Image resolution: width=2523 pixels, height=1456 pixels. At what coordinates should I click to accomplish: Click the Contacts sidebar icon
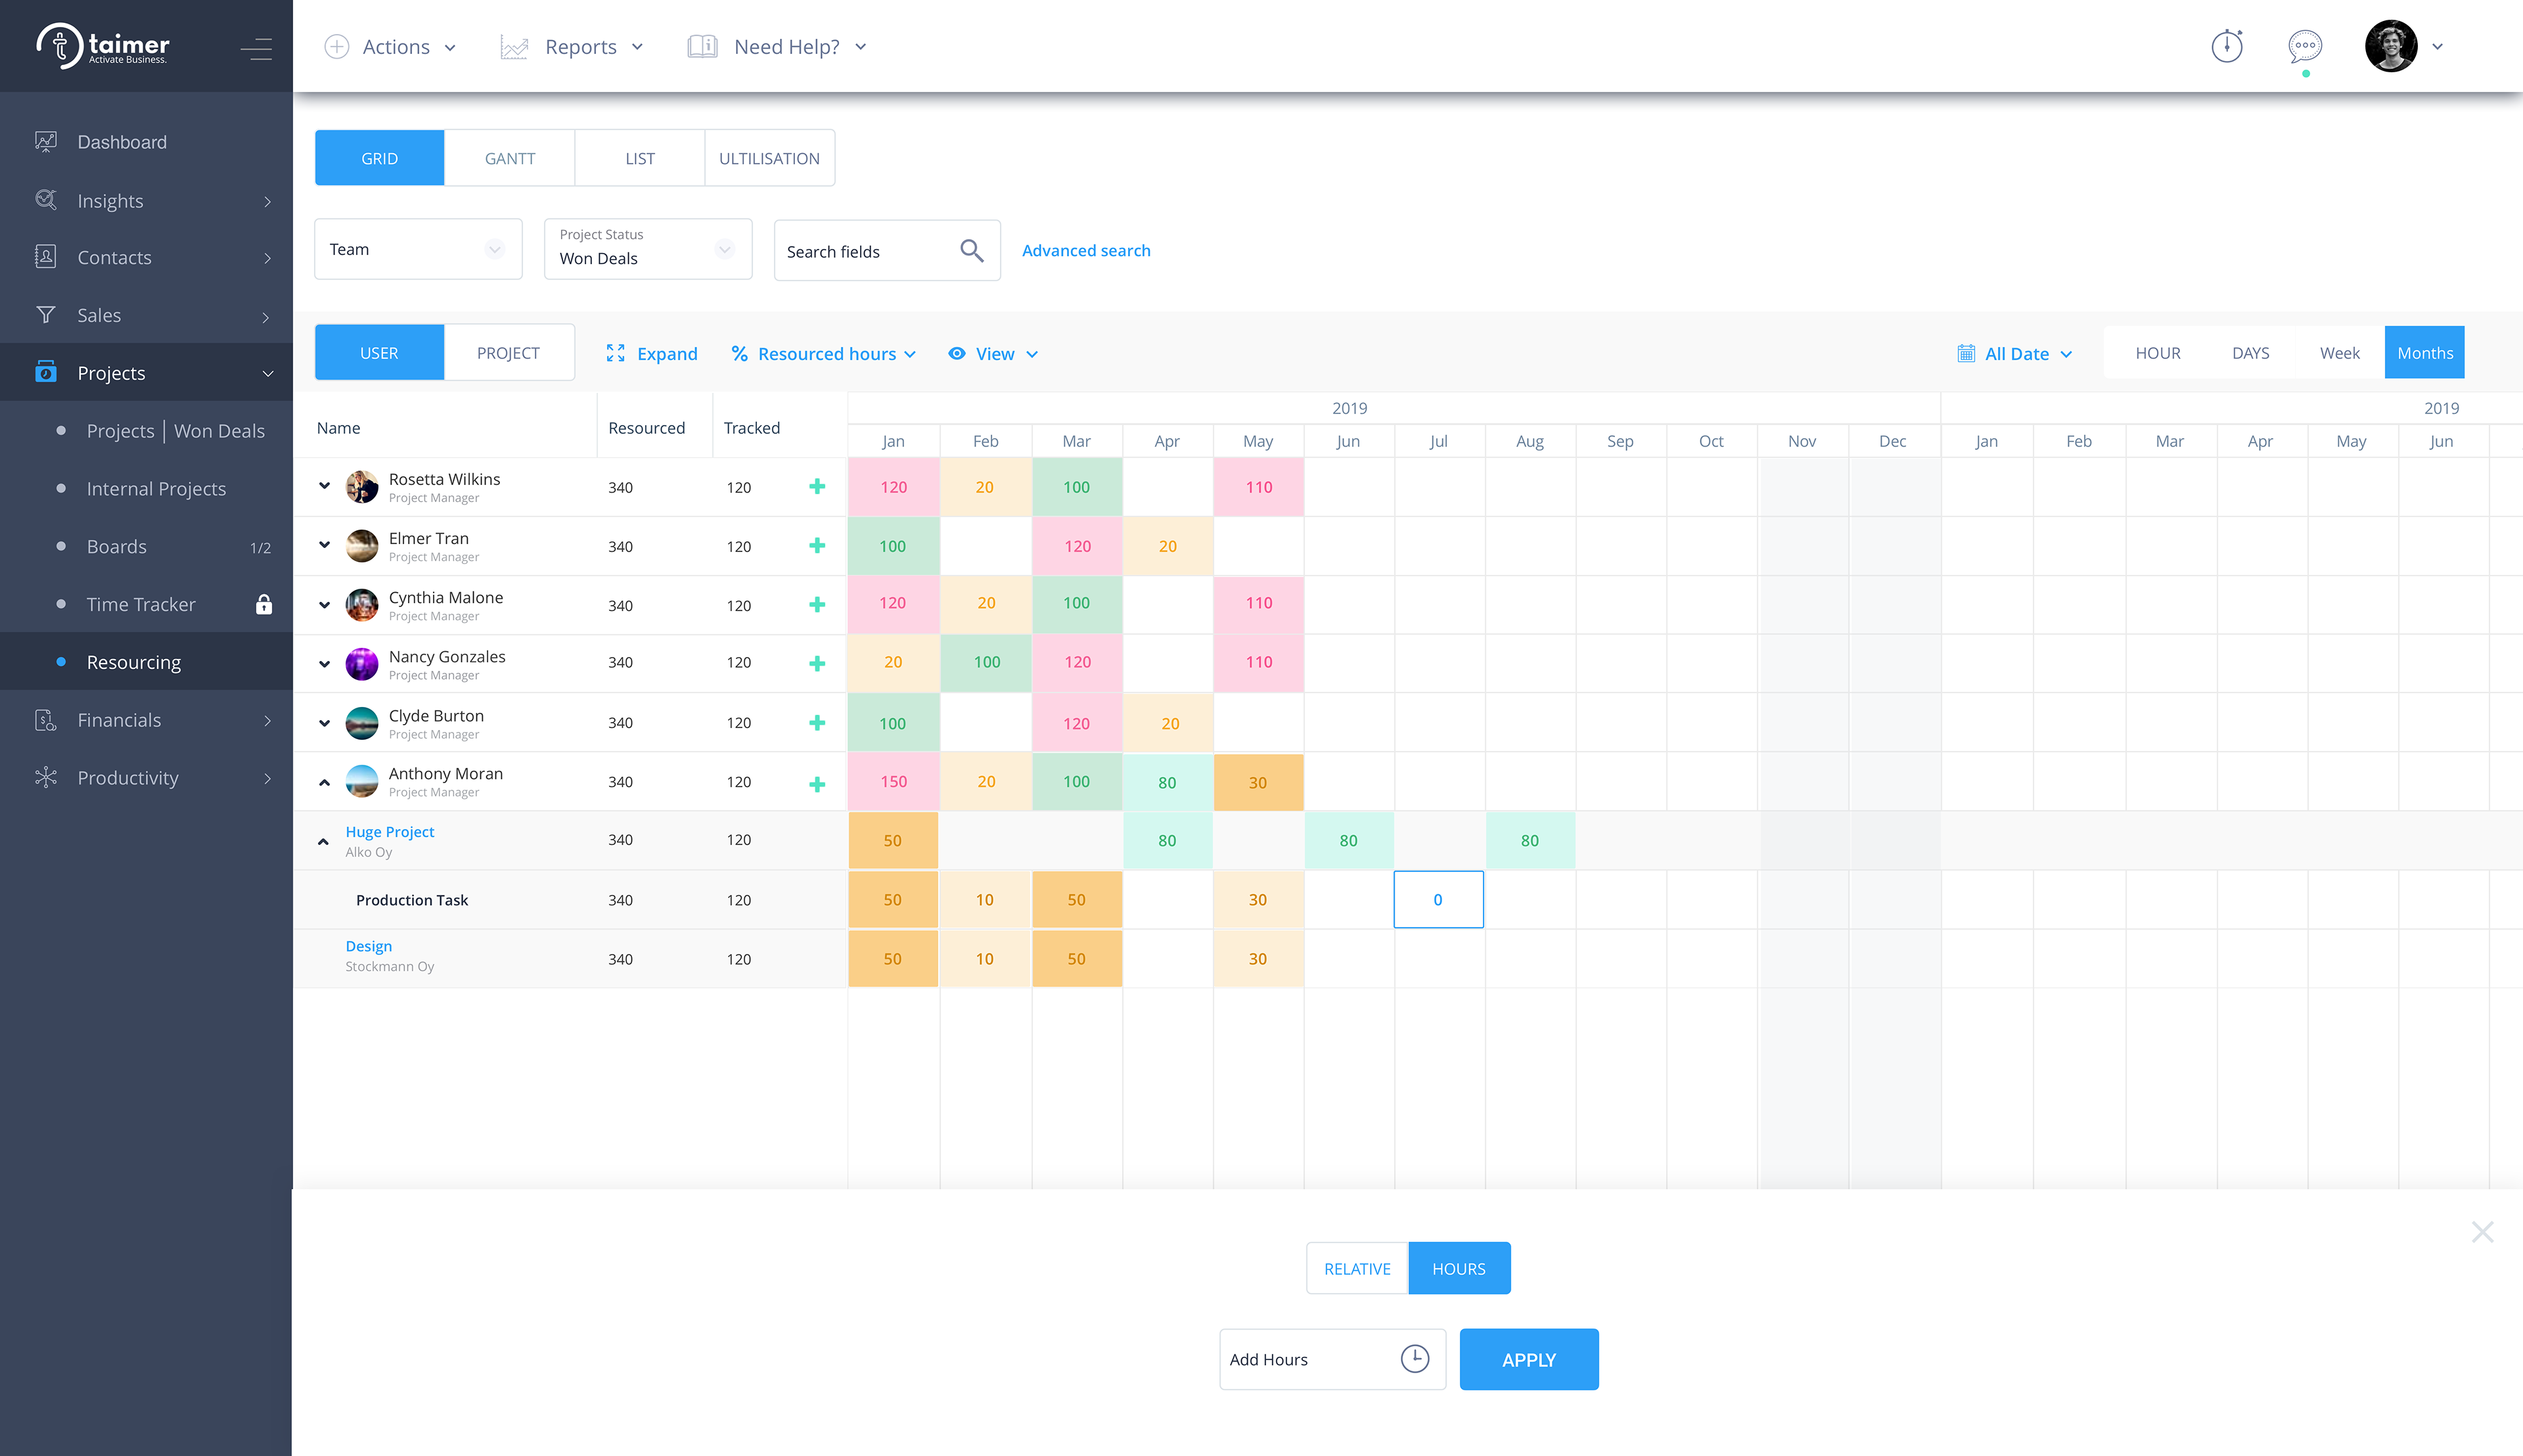click(46, 257)
